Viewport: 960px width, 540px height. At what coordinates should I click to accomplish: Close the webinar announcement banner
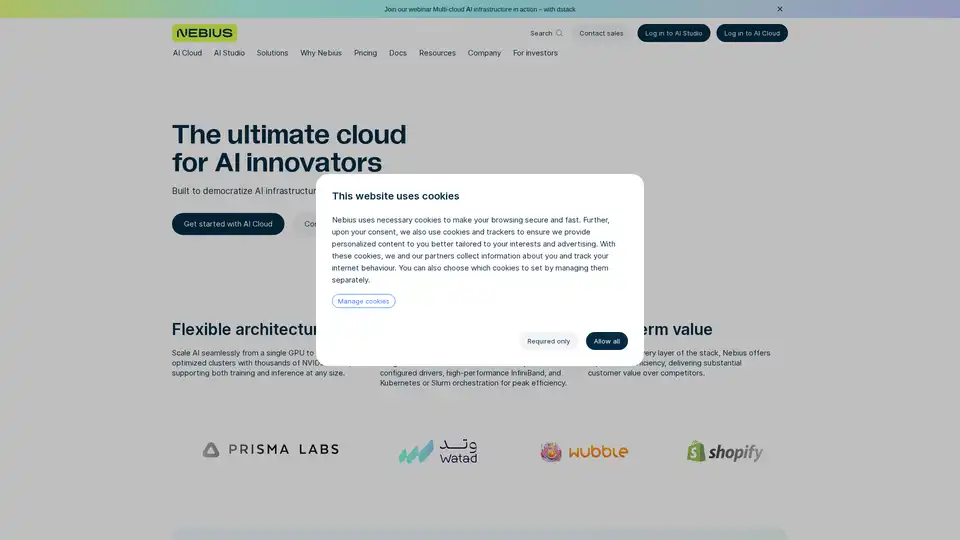coord(780,9)
